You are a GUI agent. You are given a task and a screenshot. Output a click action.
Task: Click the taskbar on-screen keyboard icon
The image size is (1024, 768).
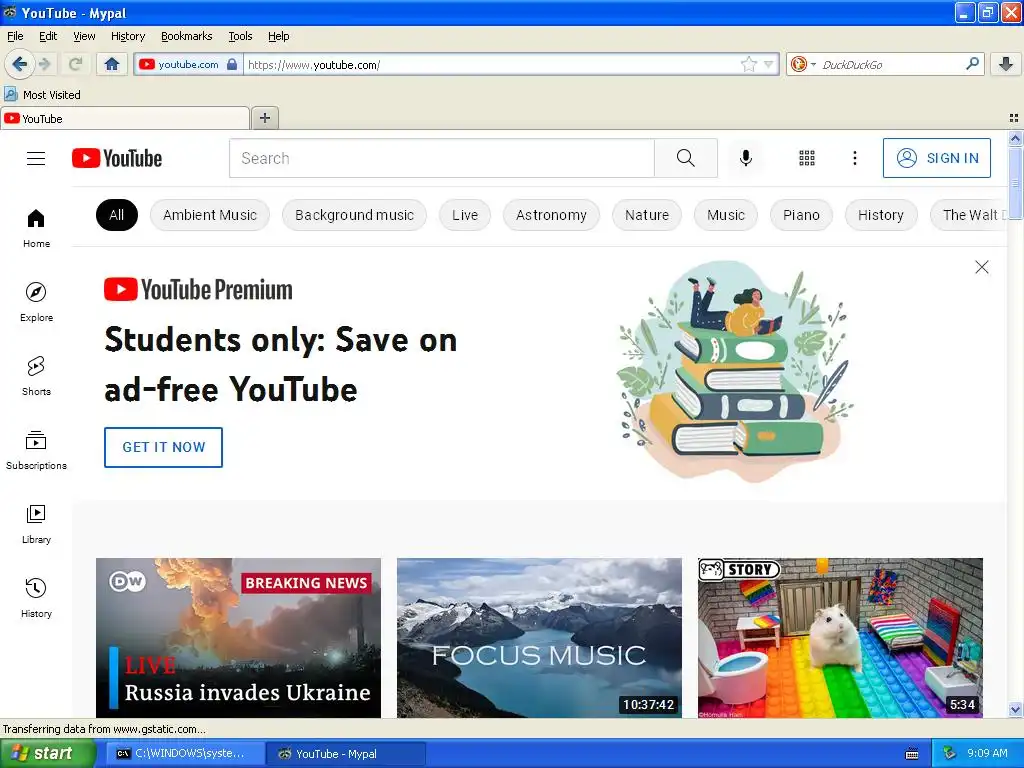tap(912, 754)
